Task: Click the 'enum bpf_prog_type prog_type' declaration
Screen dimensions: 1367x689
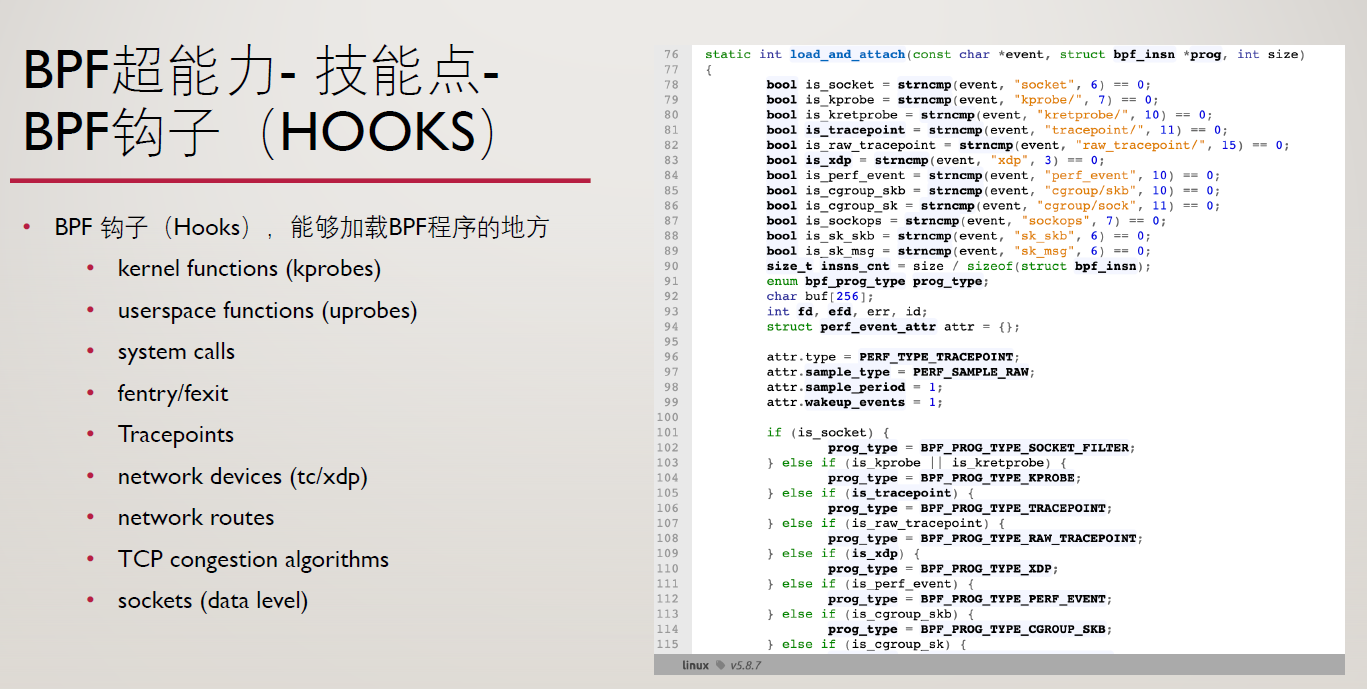Action: [878, 281]
